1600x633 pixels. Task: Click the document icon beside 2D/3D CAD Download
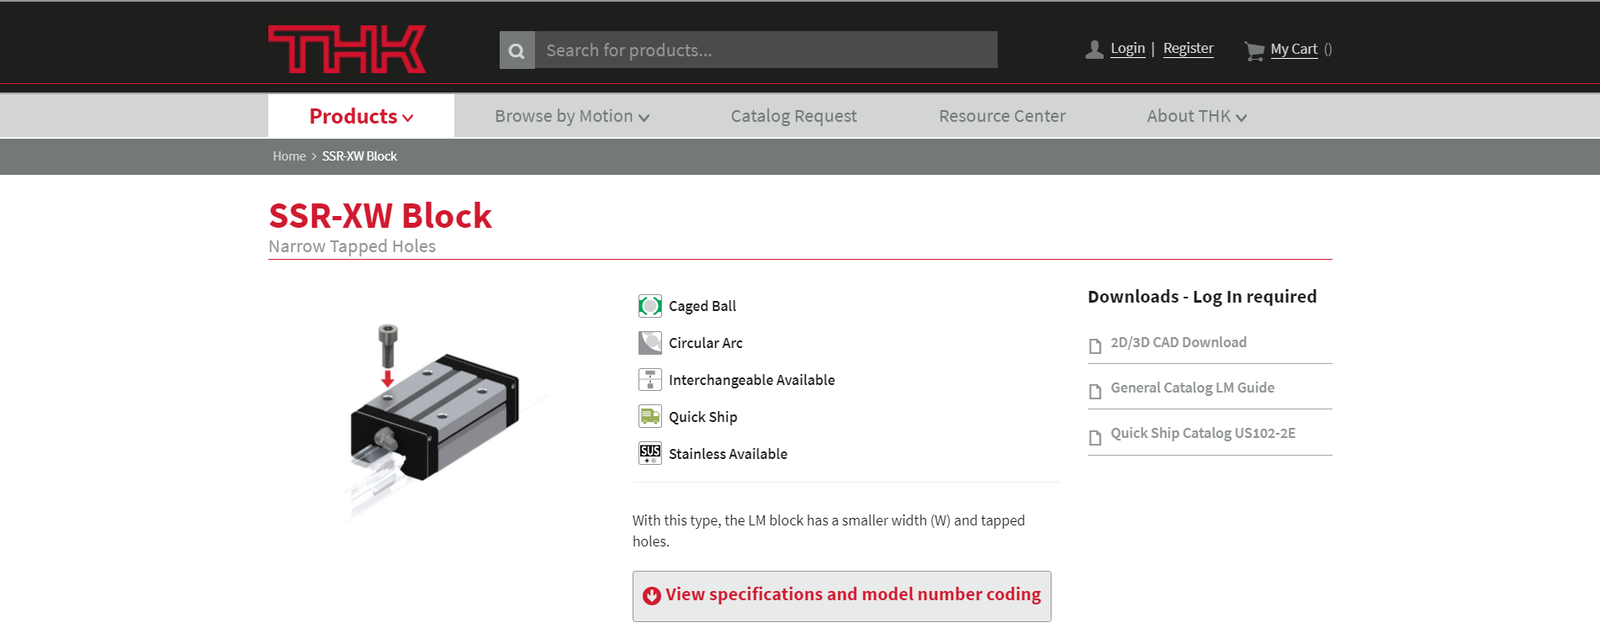click(1095, 345)
